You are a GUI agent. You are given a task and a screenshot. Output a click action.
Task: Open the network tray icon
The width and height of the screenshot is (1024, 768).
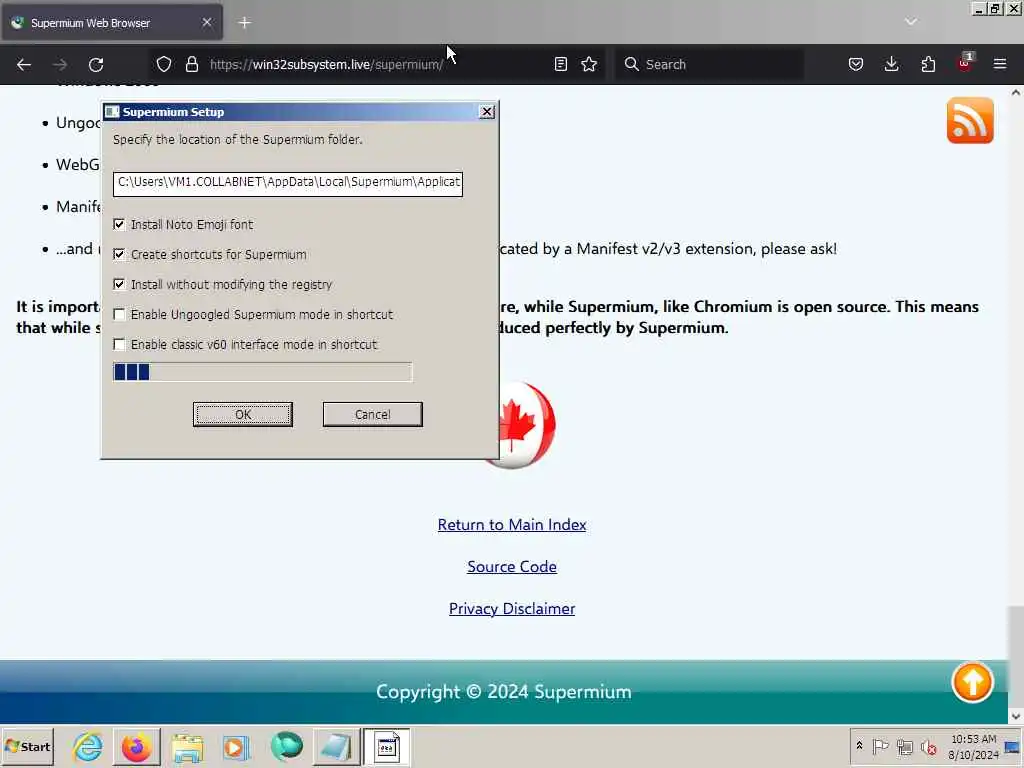point(904,746)
